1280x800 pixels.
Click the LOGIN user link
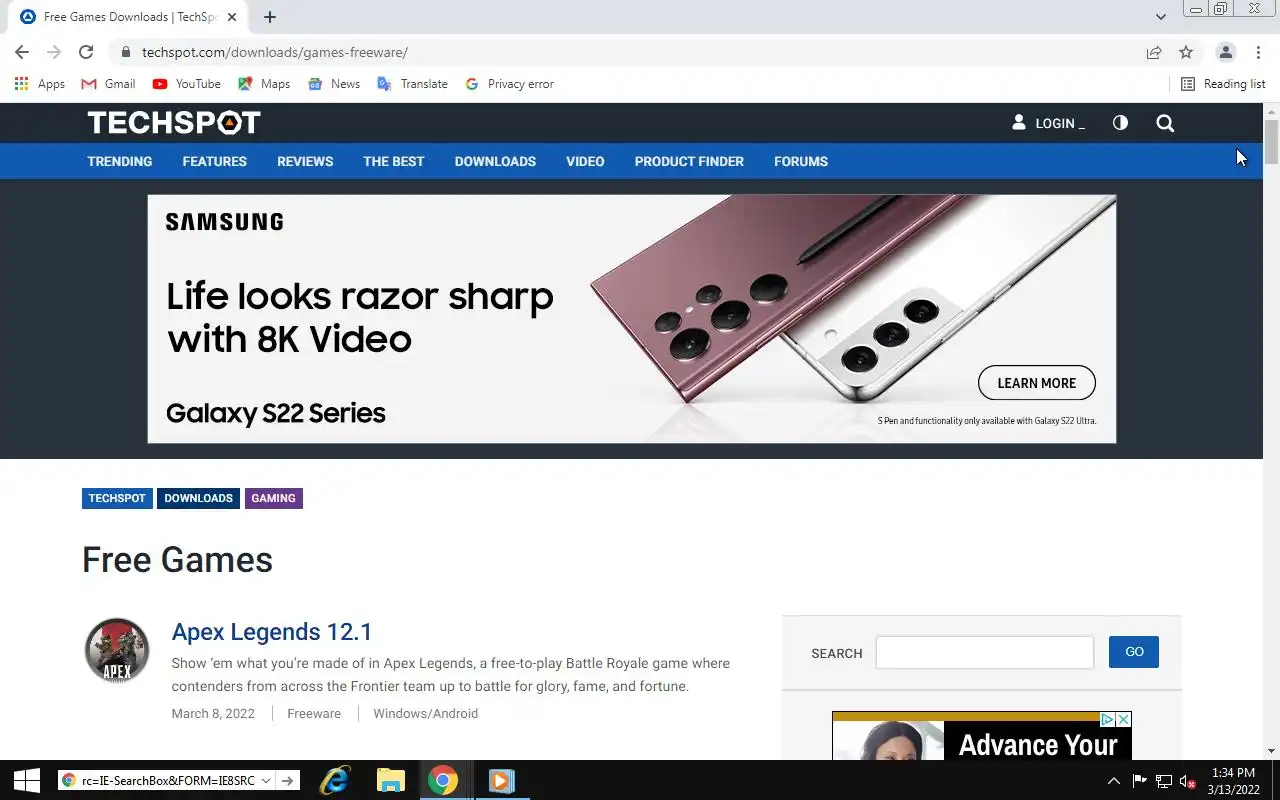[1048, 123]
